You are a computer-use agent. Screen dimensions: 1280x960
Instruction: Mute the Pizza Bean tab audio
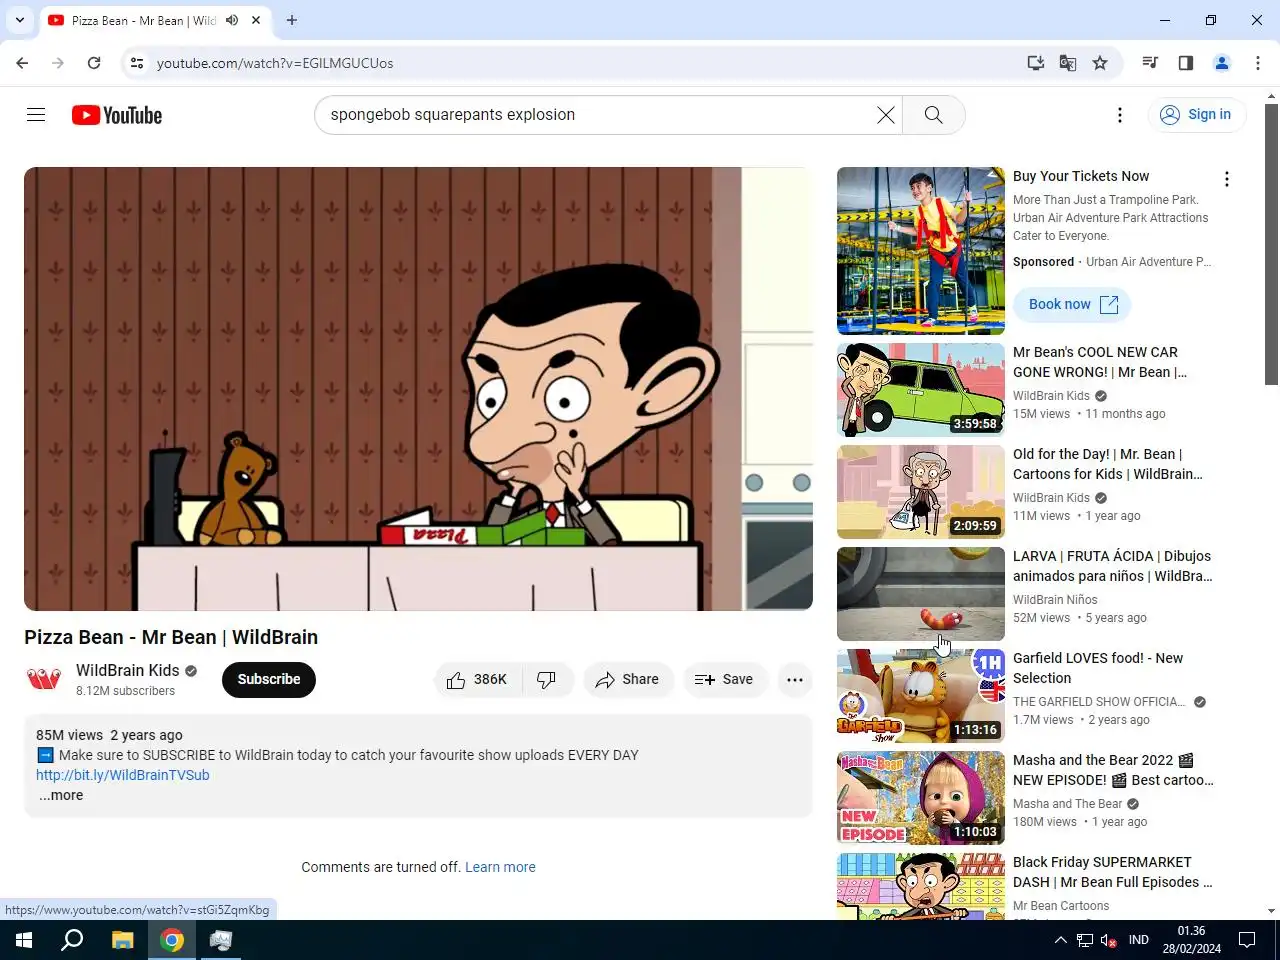232,20
